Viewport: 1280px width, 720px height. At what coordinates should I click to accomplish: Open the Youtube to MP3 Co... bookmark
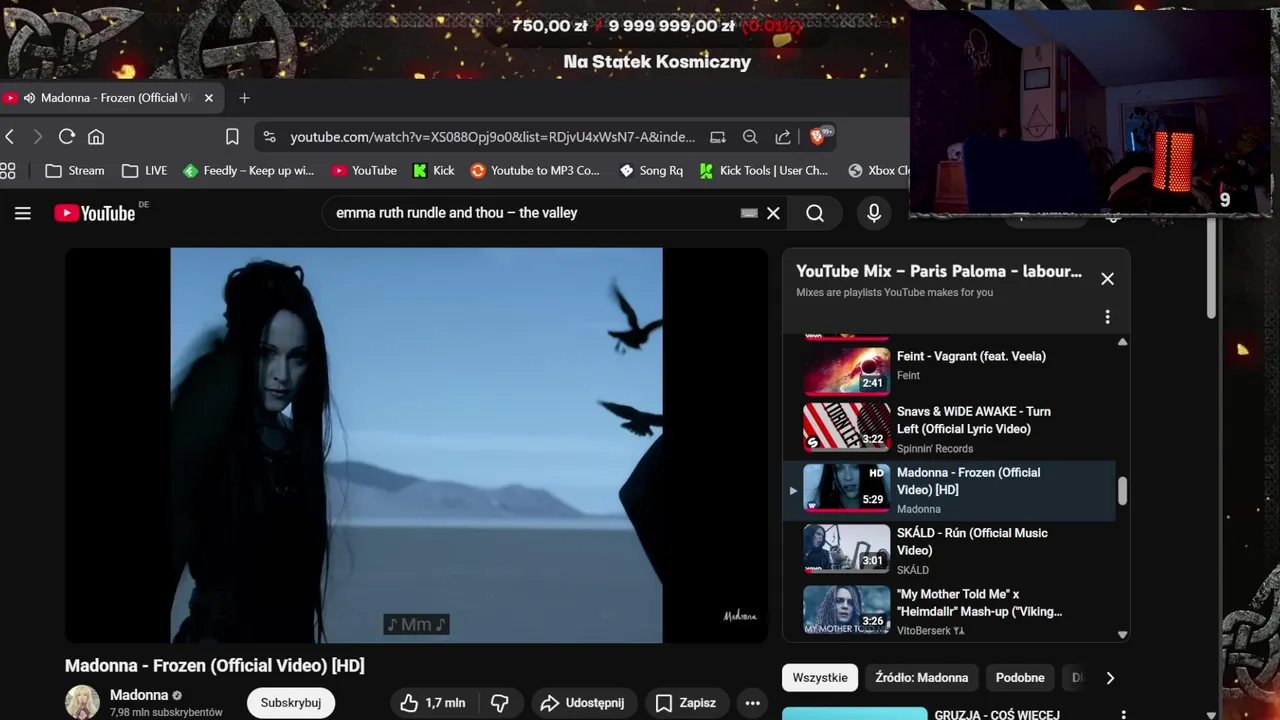tap(535, 171)
